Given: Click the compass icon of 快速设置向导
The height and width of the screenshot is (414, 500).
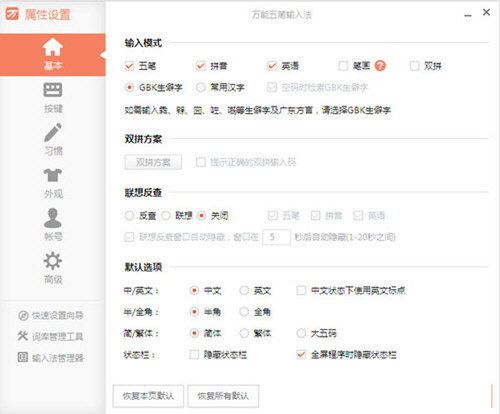Looking at the screenshot, I should click(x=23, y=315).
